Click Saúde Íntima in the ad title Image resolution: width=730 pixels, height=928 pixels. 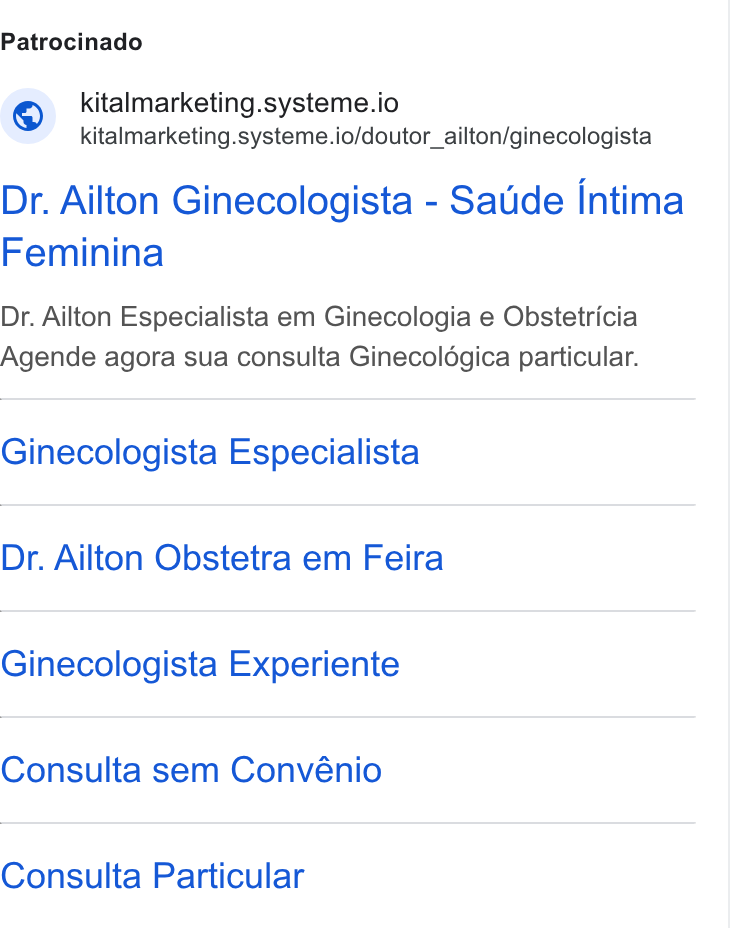click(567, 200)
